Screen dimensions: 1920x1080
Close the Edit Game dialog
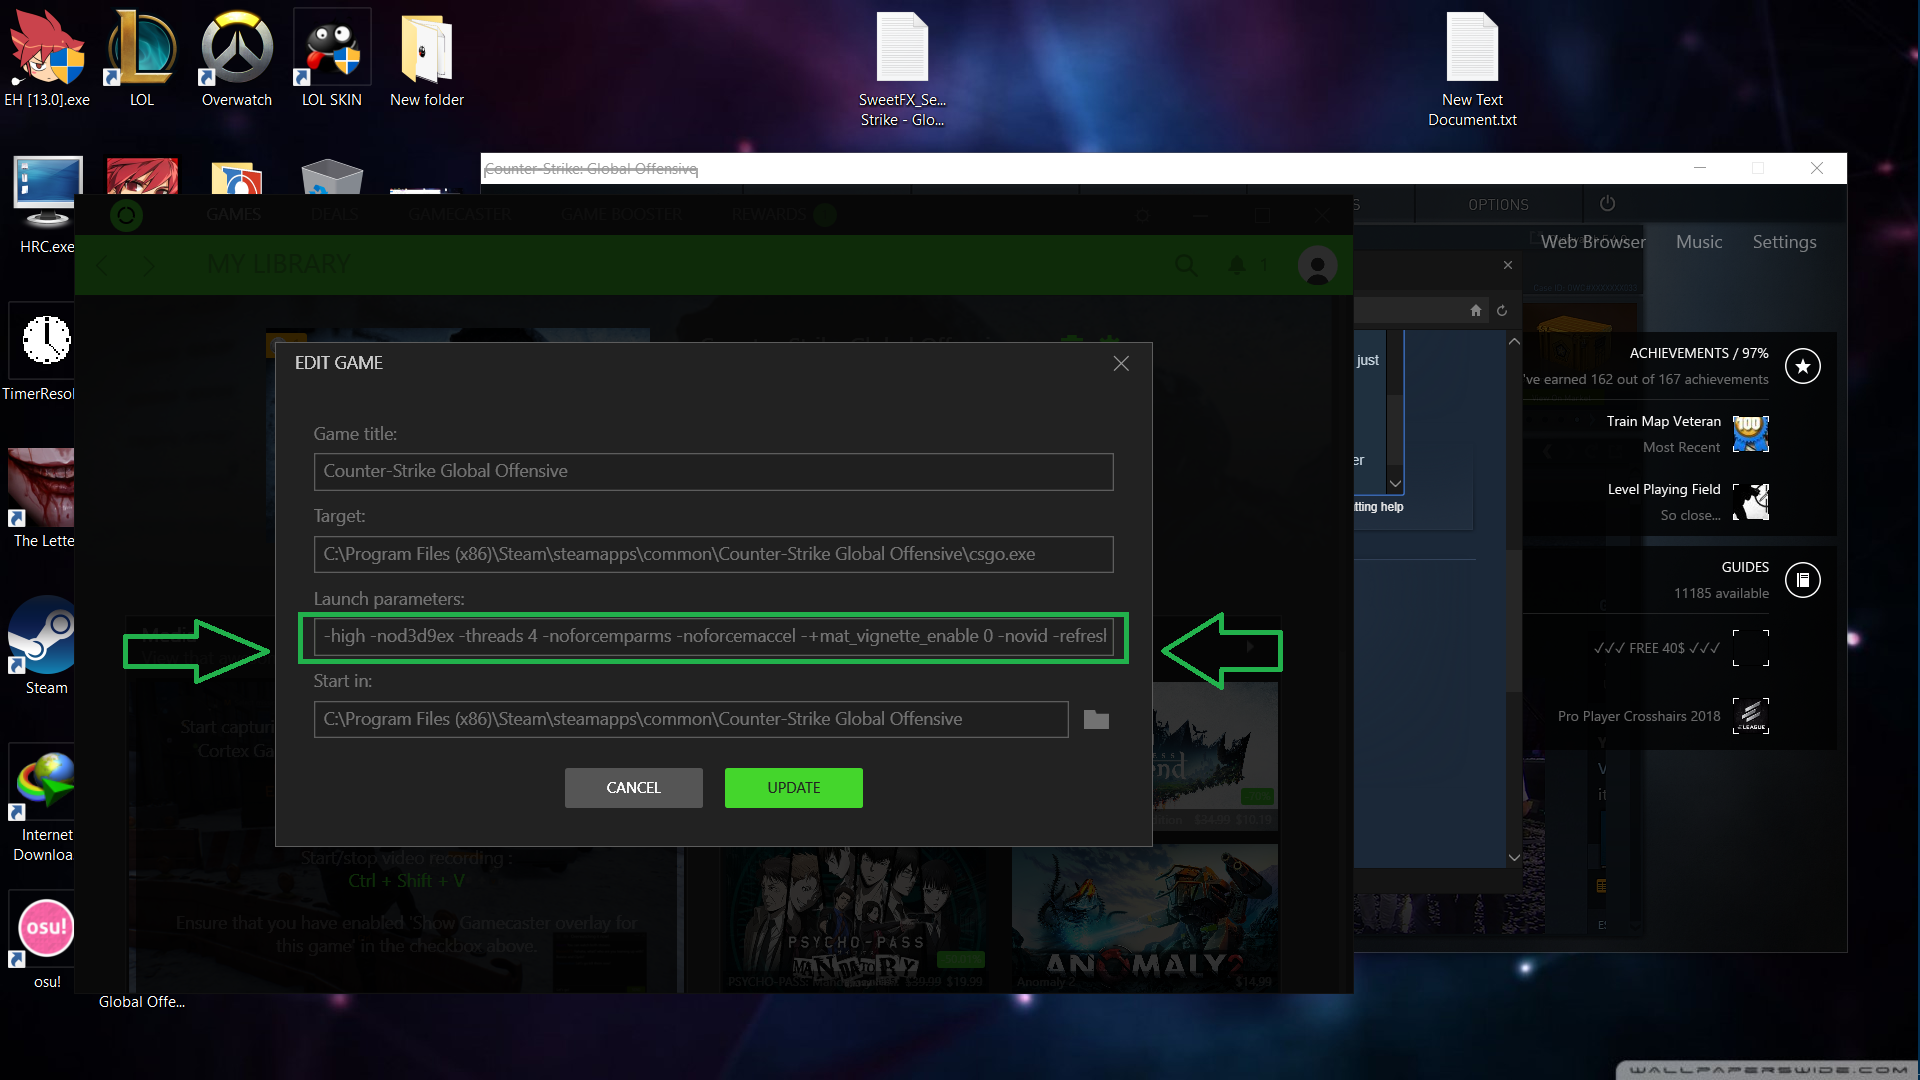point(1121,363)
